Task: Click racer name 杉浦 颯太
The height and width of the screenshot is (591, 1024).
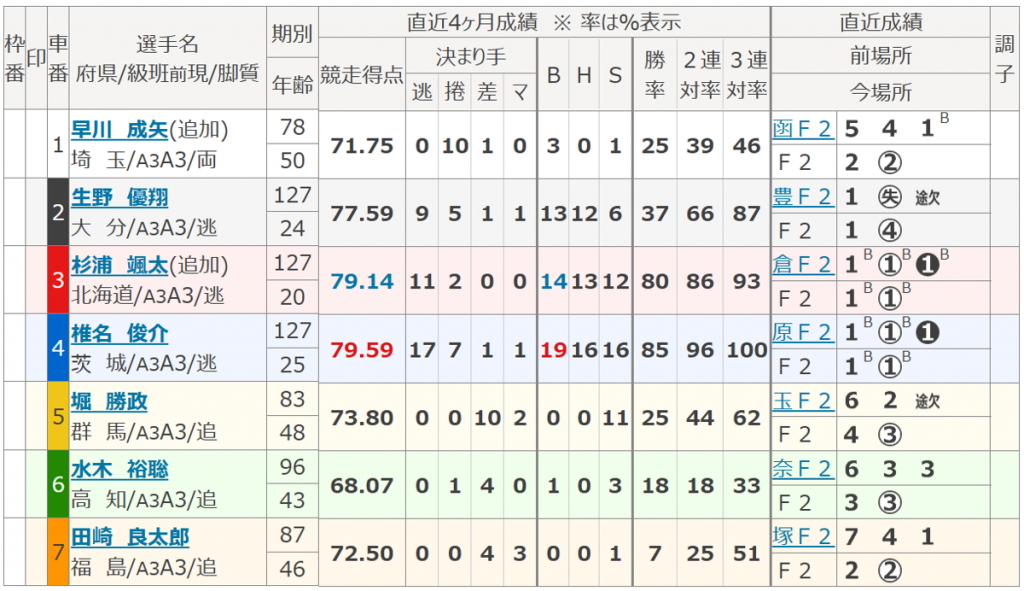Action: click(x=119, y=265)
